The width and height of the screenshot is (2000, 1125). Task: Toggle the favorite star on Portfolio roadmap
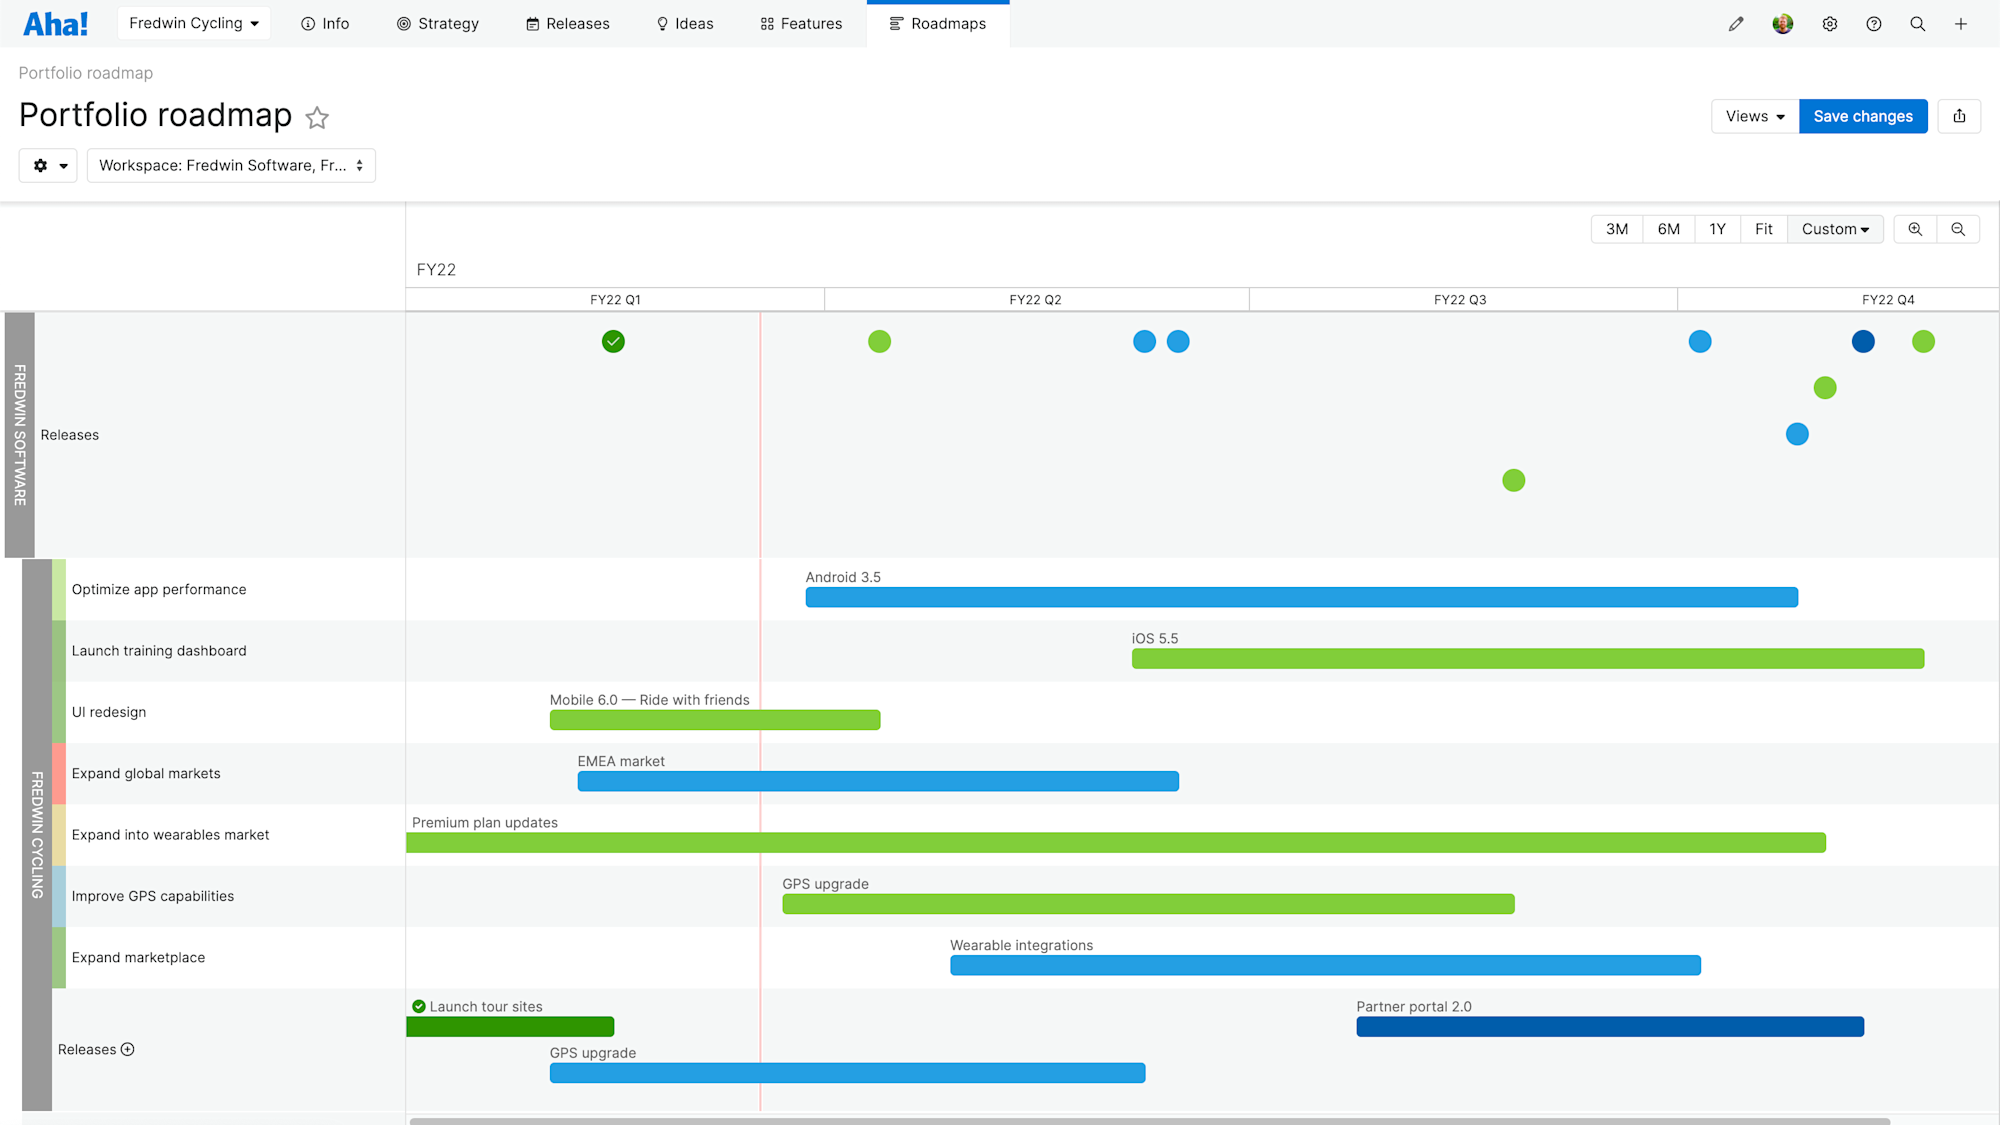(x=317, y=118)
